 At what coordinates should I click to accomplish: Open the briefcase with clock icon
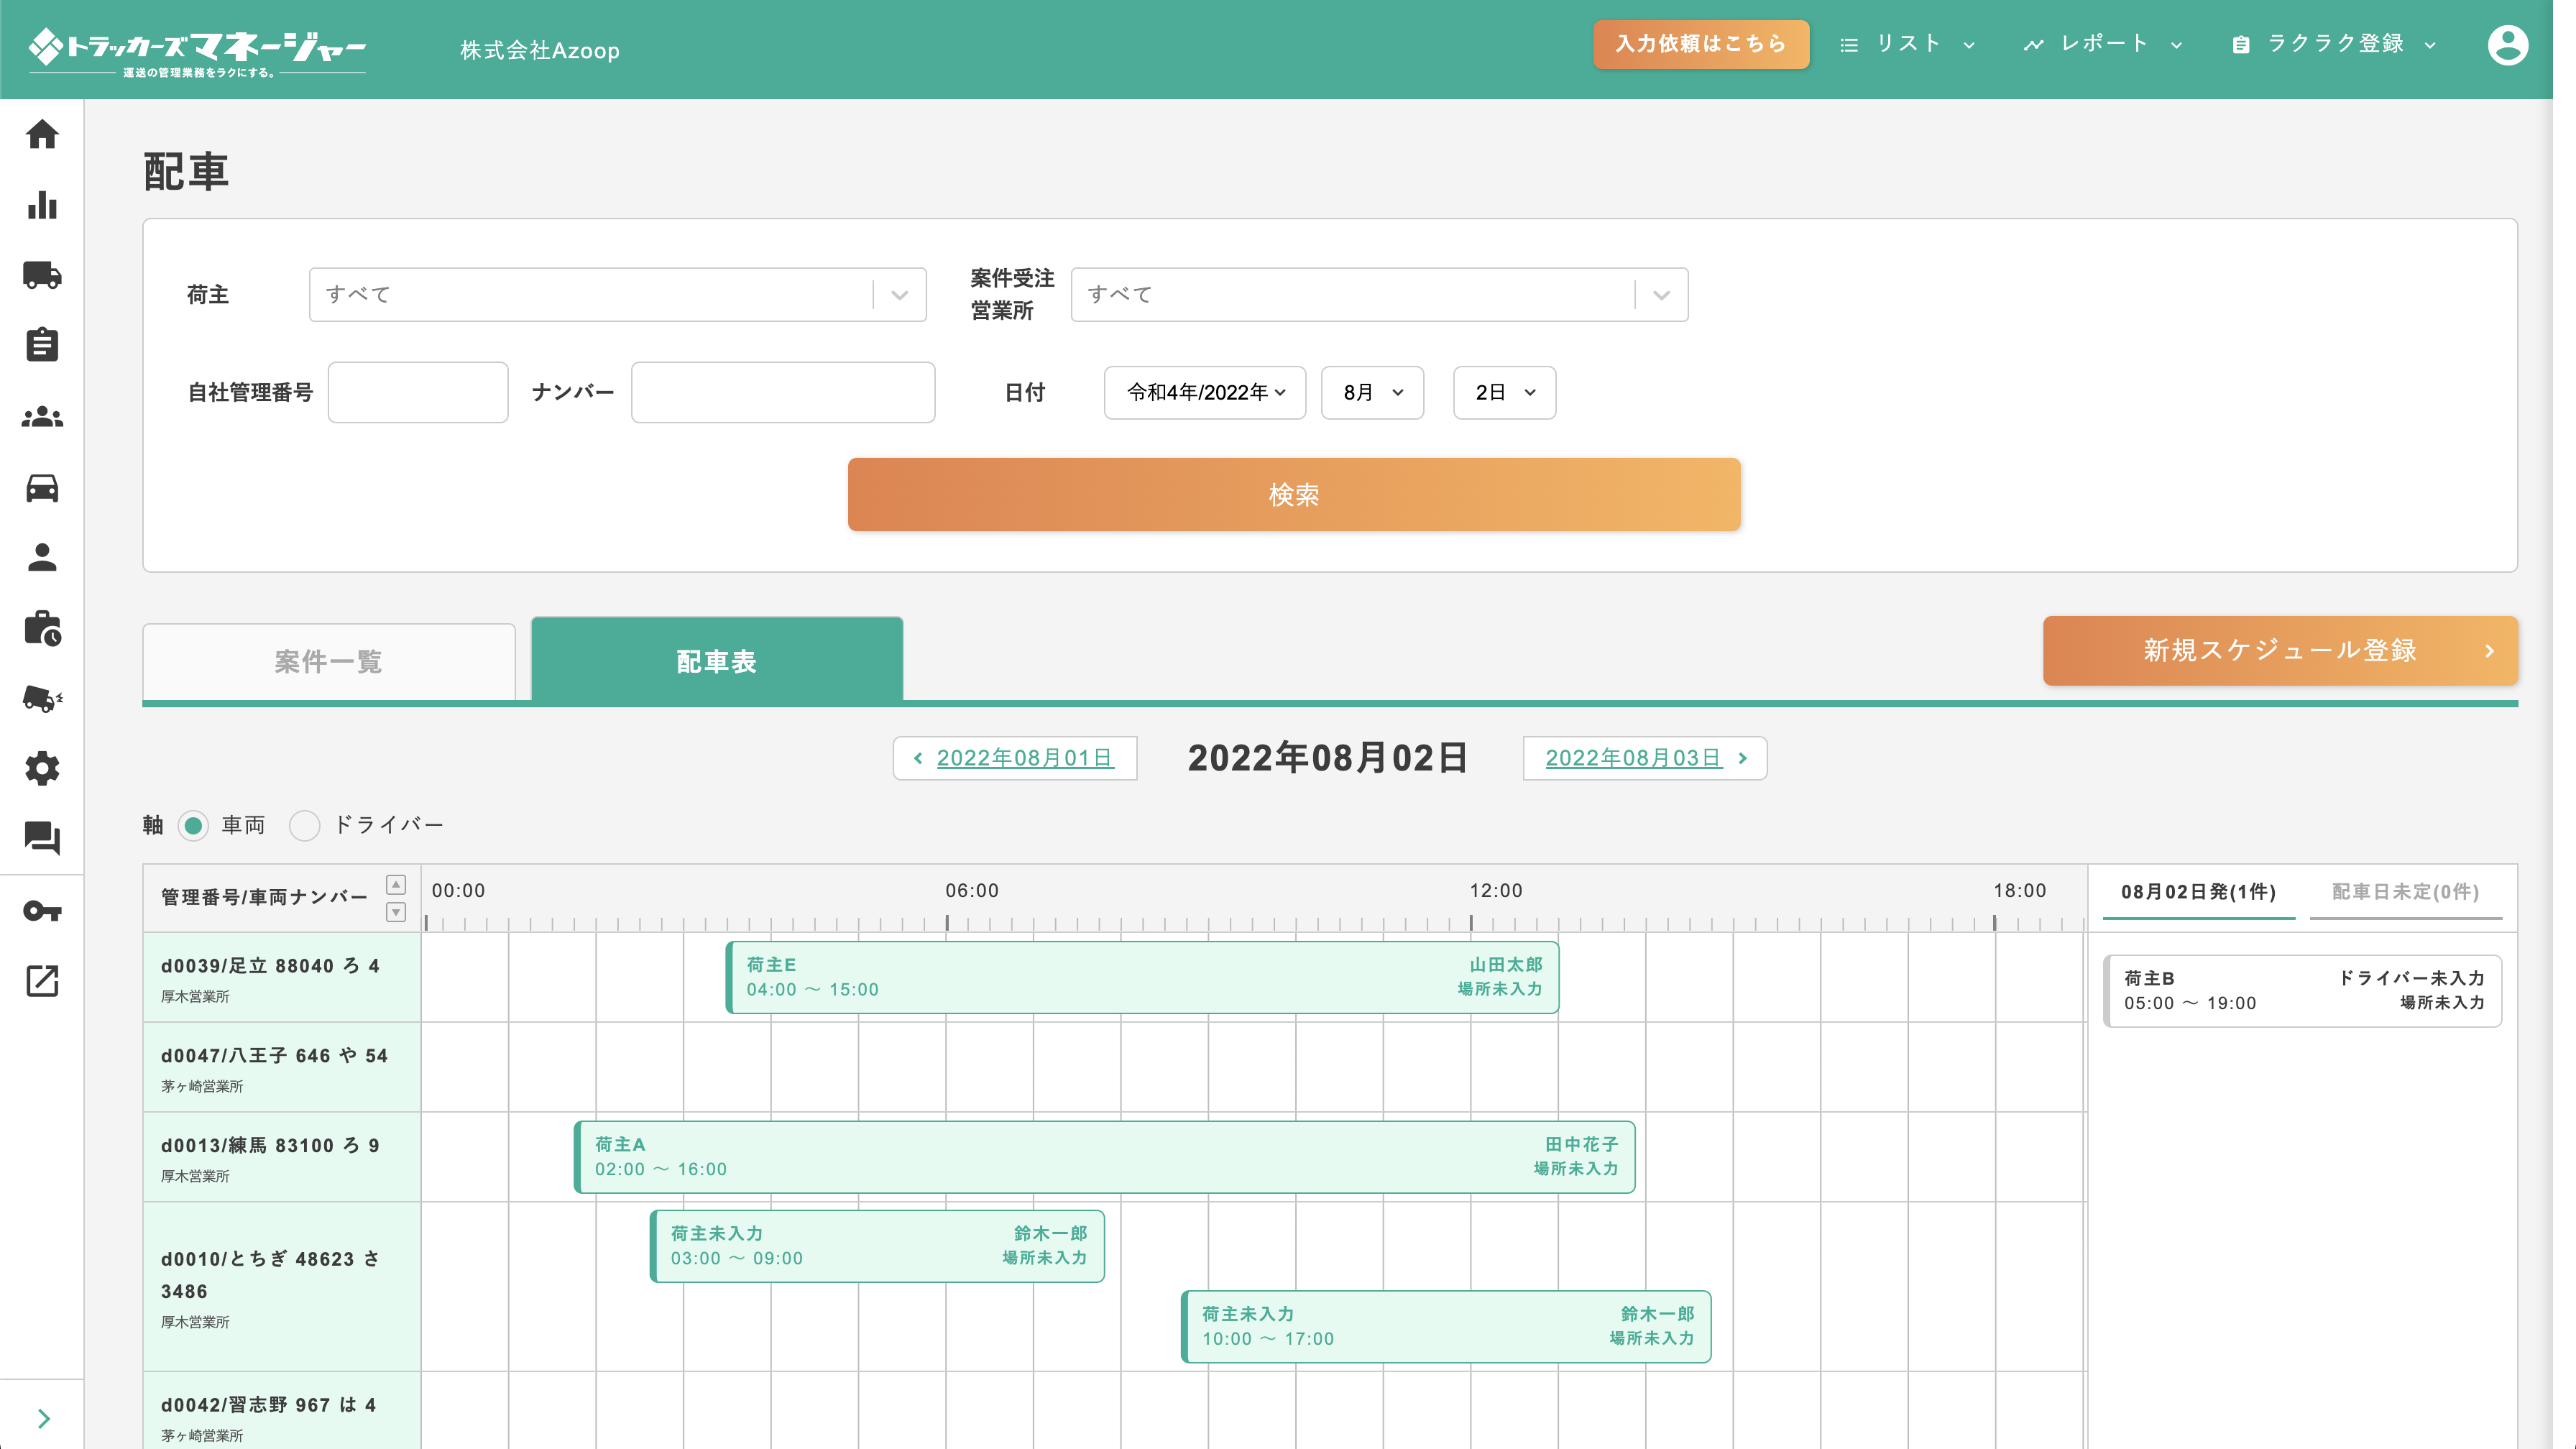coord(42,628)
